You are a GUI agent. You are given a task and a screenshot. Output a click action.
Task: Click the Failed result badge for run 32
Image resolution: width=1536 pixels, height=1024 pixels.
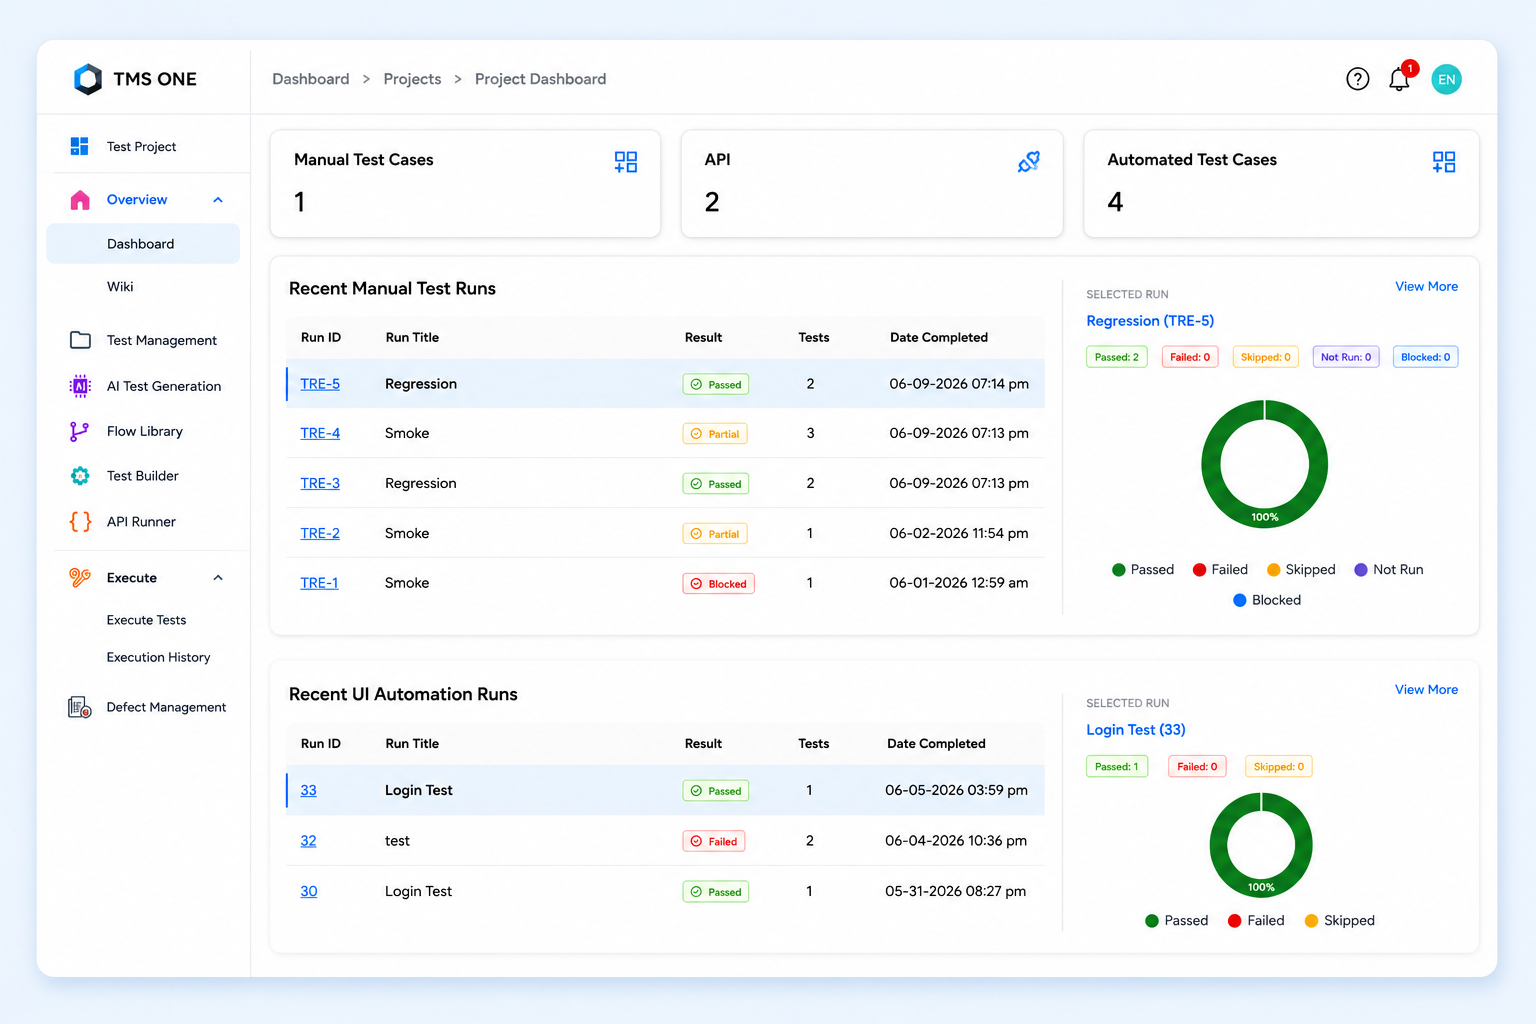pyautogui.click(x=714, y=842)
